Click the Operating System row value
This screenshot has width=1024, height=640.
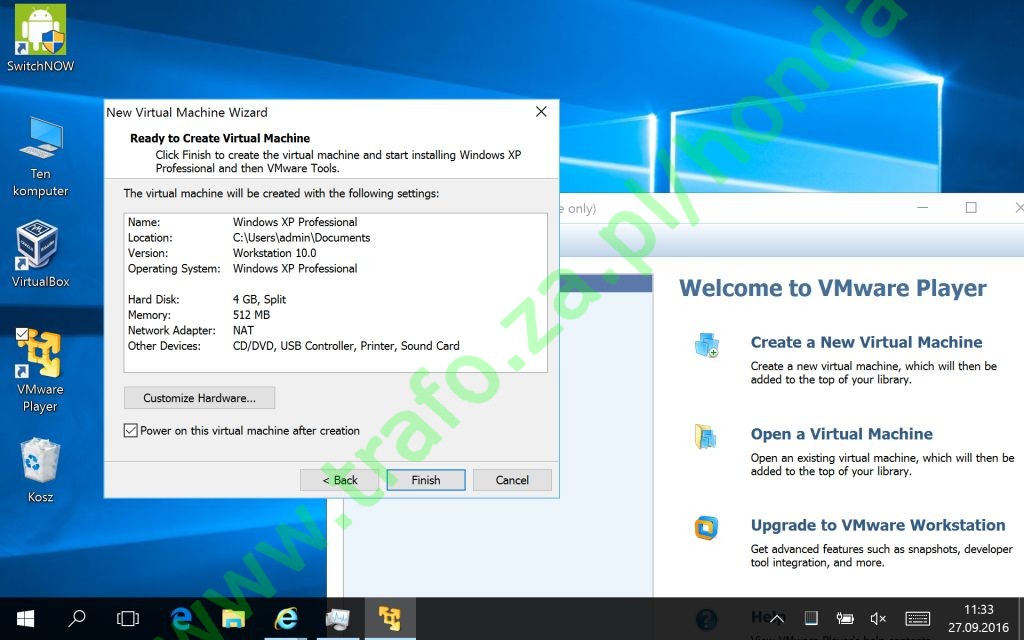[x=295, y=268]
